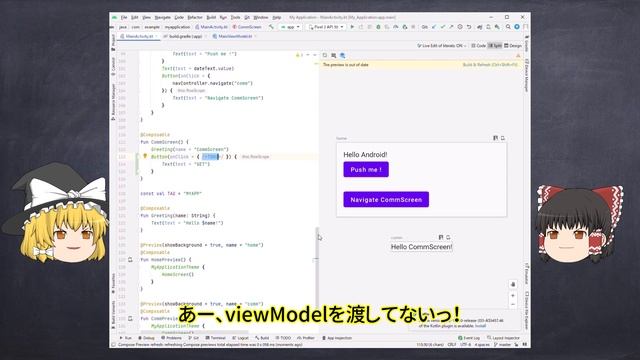Screen dimensions: 640x360
Task: Toggle the Terminal tool window
Action: click(x=216, y=338)
